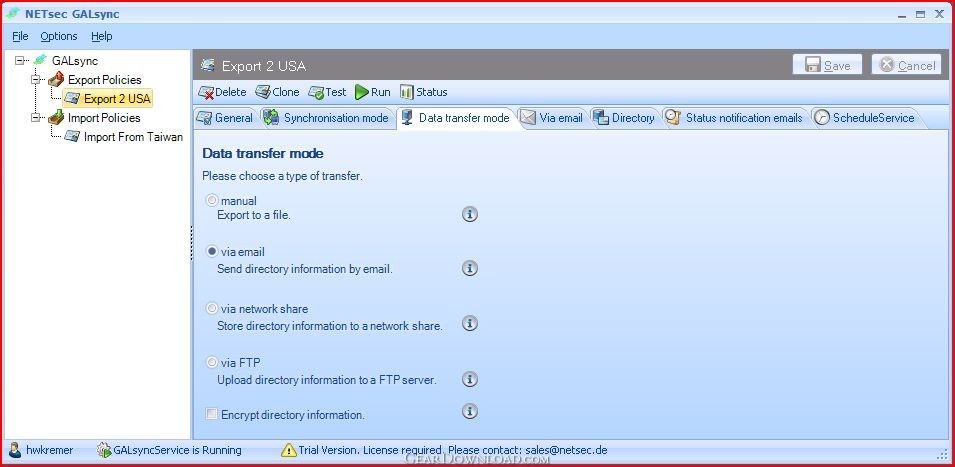Open the Via email tab
The image size is (955, 467).
point(552,118)
